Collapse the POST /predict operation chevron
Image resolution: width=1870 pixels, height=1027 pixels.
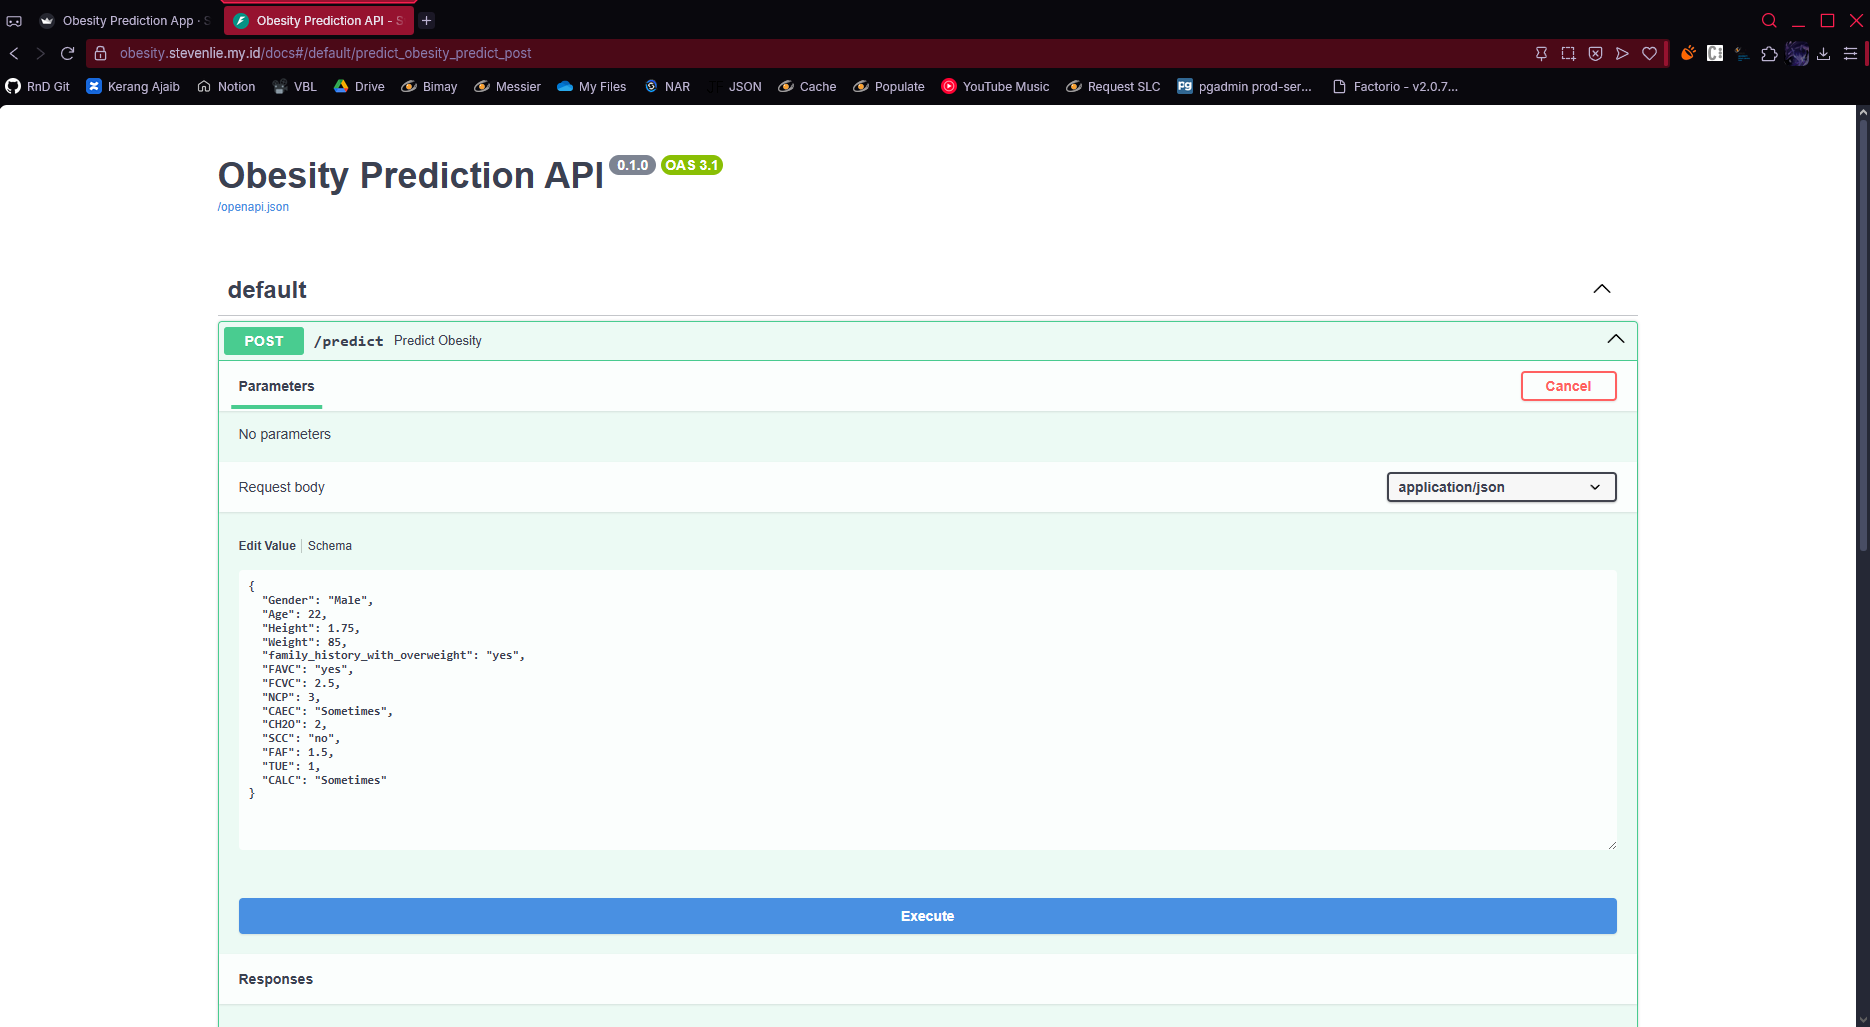[x=1615, y=340]
